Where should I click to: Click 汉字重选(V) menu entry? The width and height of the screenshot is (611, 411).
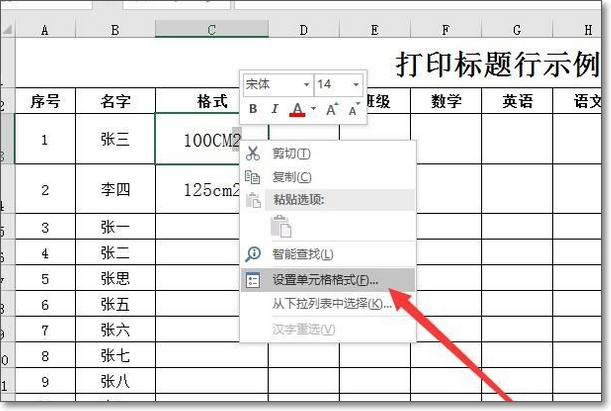[x=304, y=330]
